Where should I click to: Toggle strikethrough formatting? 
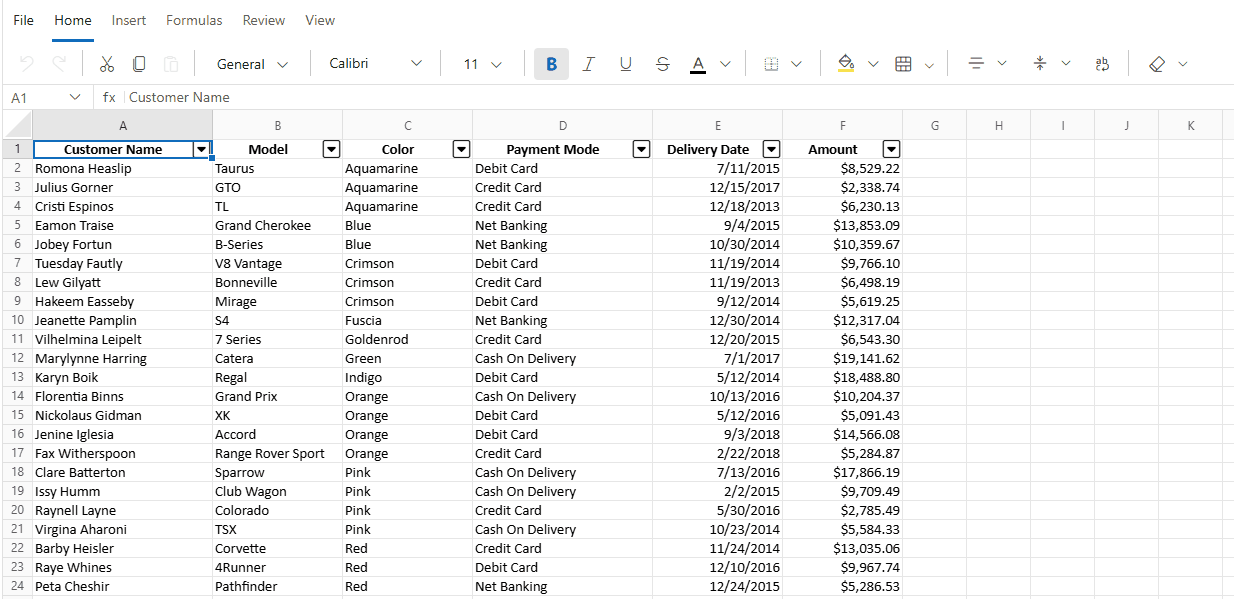point(662,63)
